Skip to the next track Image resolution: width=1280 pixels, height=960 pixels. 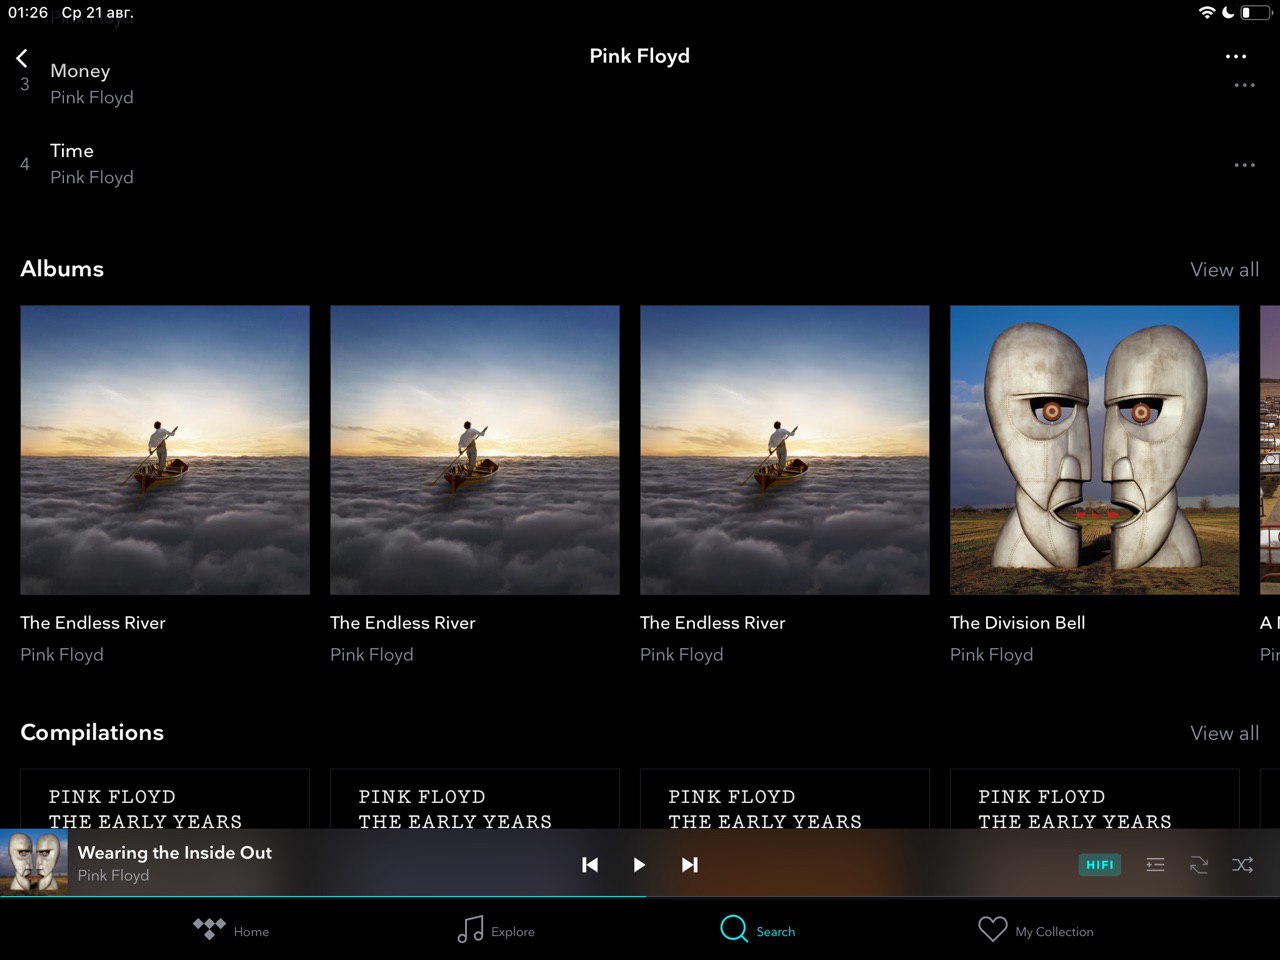click(x=689, y=865)
